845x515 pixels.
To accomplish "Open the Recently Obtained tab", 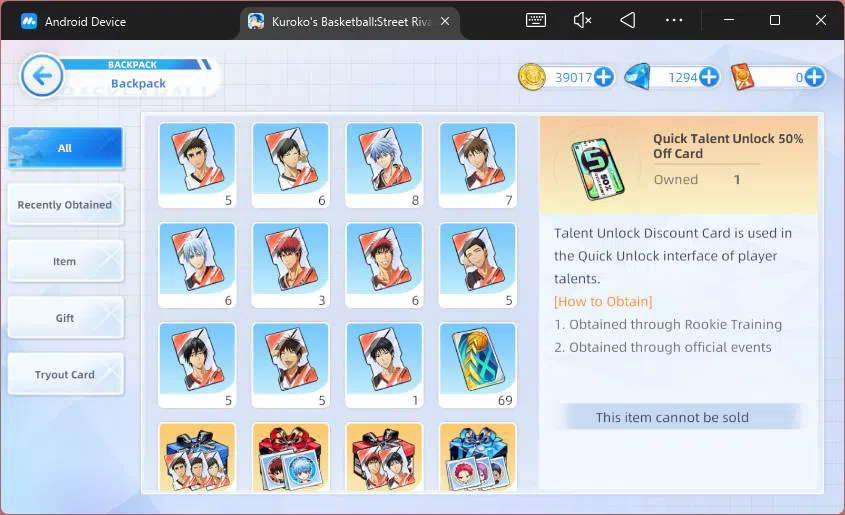I will pyautogui.click(x=66, y=205).
